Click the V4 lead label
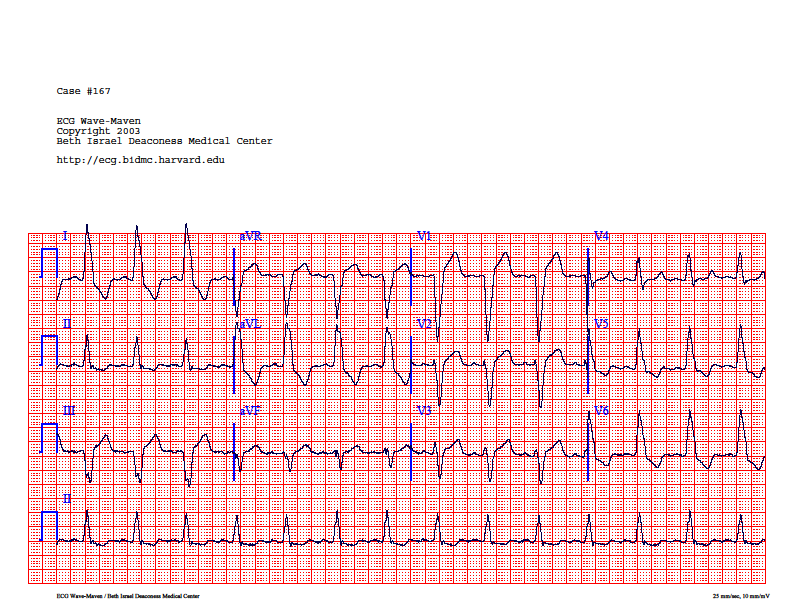 coord(601,236)
